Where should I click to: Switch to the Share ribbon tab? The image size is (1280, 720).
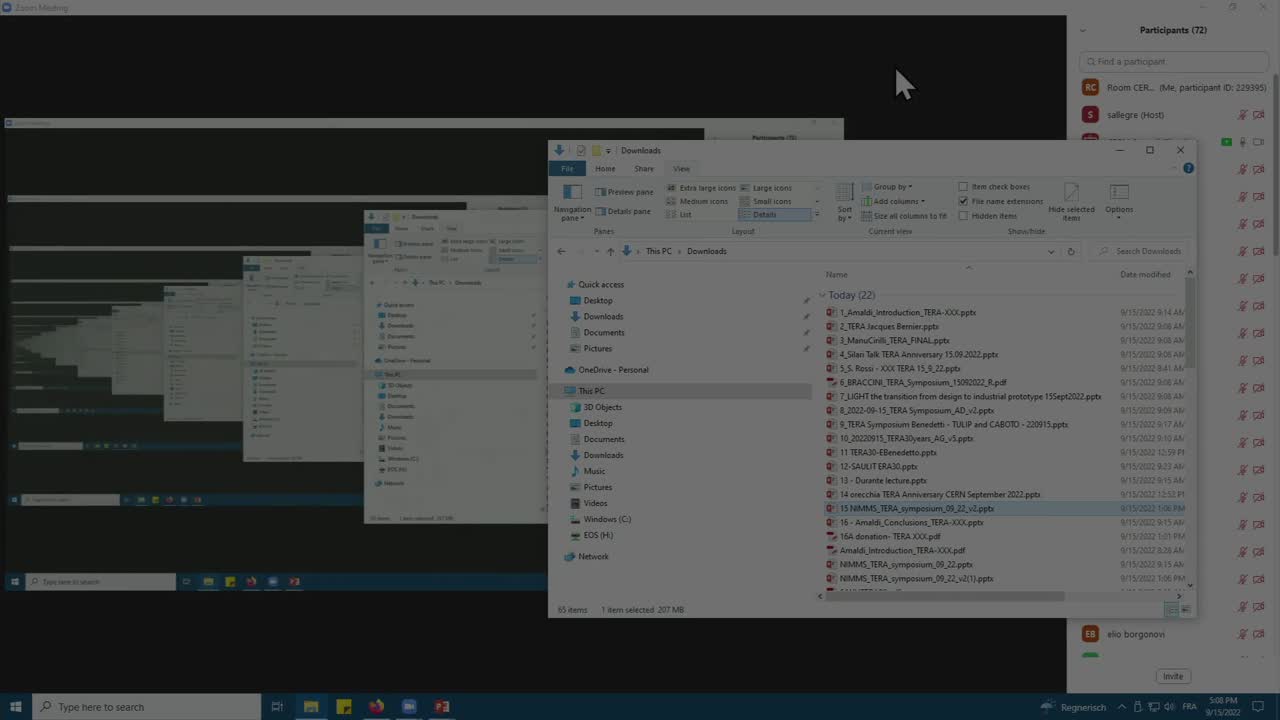(644, 168)
